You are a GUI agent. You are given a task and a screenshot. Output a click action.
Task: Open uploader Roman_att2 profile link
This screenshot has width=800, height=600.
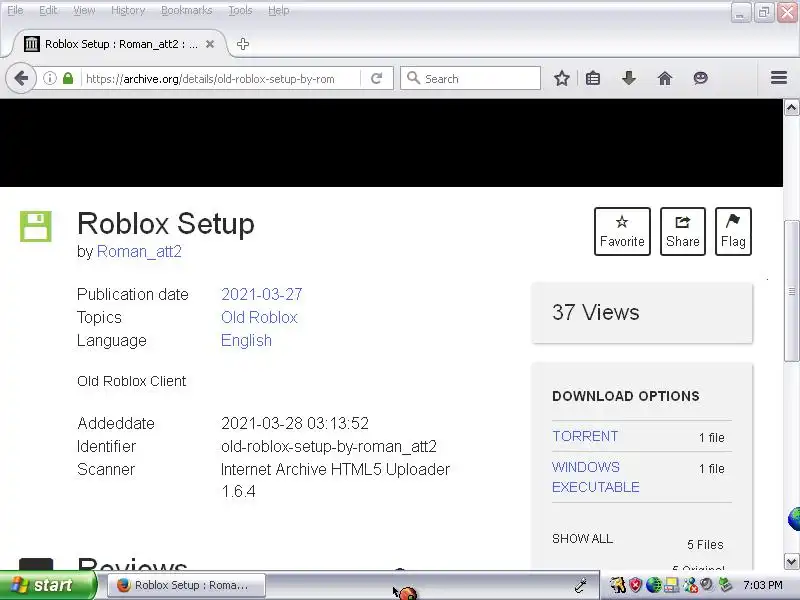[x=139, y=252]
